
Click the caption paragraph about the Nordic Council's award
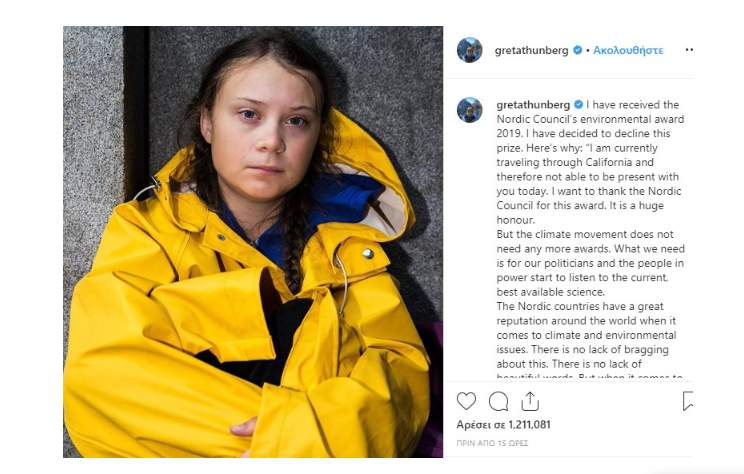pyautogui.click(x=590, y=162)
